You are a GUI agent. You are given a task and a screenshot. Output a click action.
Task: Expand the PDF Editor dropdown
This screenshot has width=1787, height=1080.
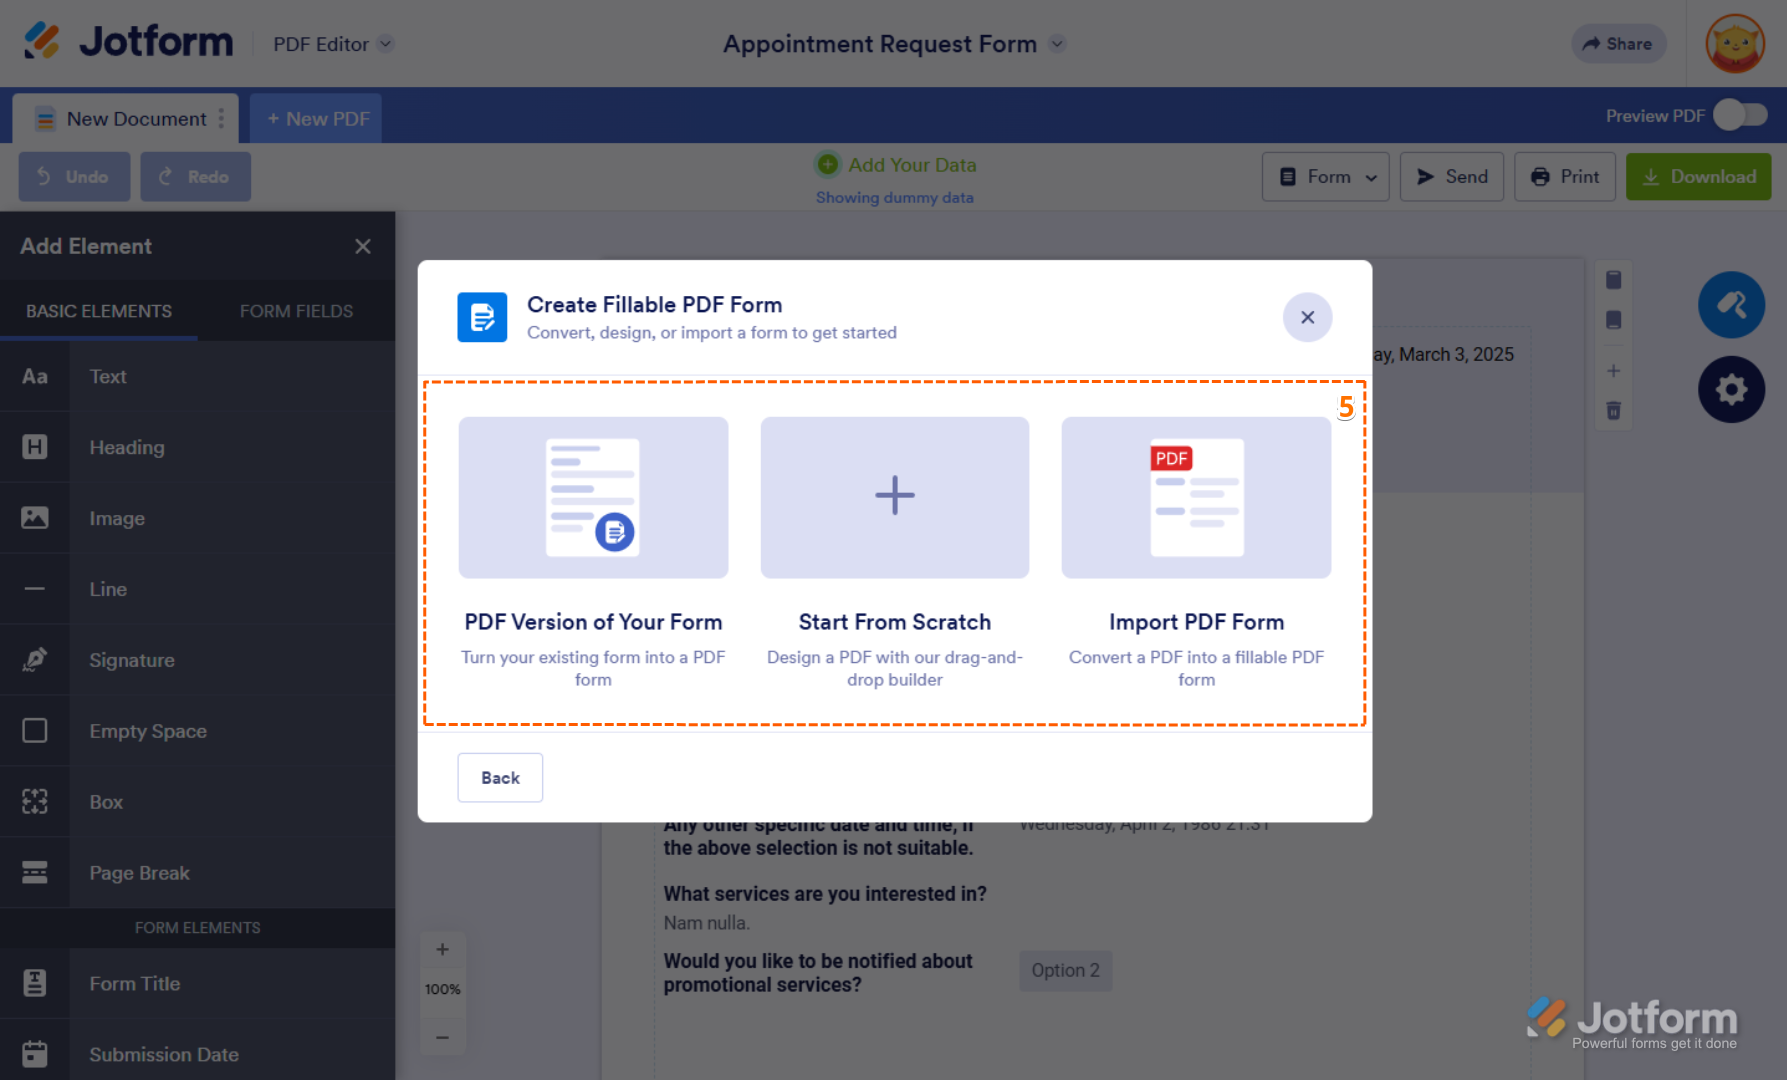[x=385, y=44]
